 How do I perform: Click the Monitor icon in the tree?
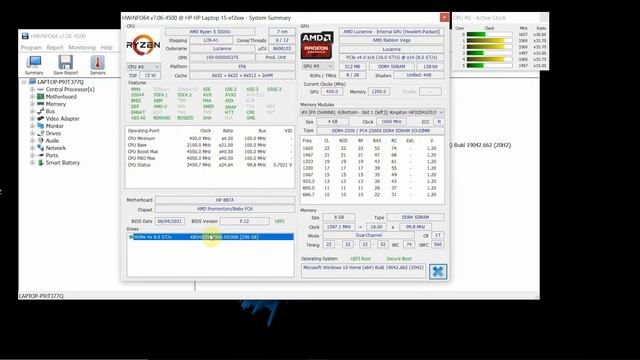40,126
